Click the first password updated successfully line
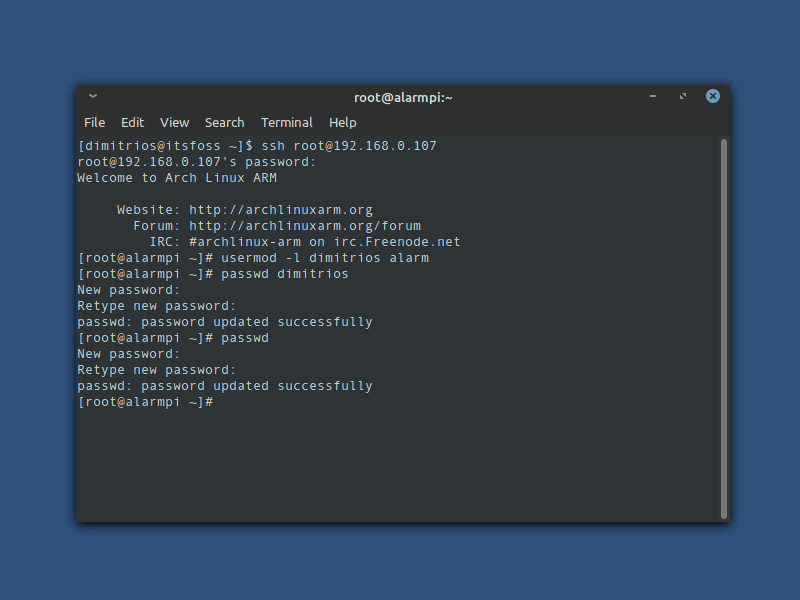Screen dimensions: 800x600 coord(225,322)
